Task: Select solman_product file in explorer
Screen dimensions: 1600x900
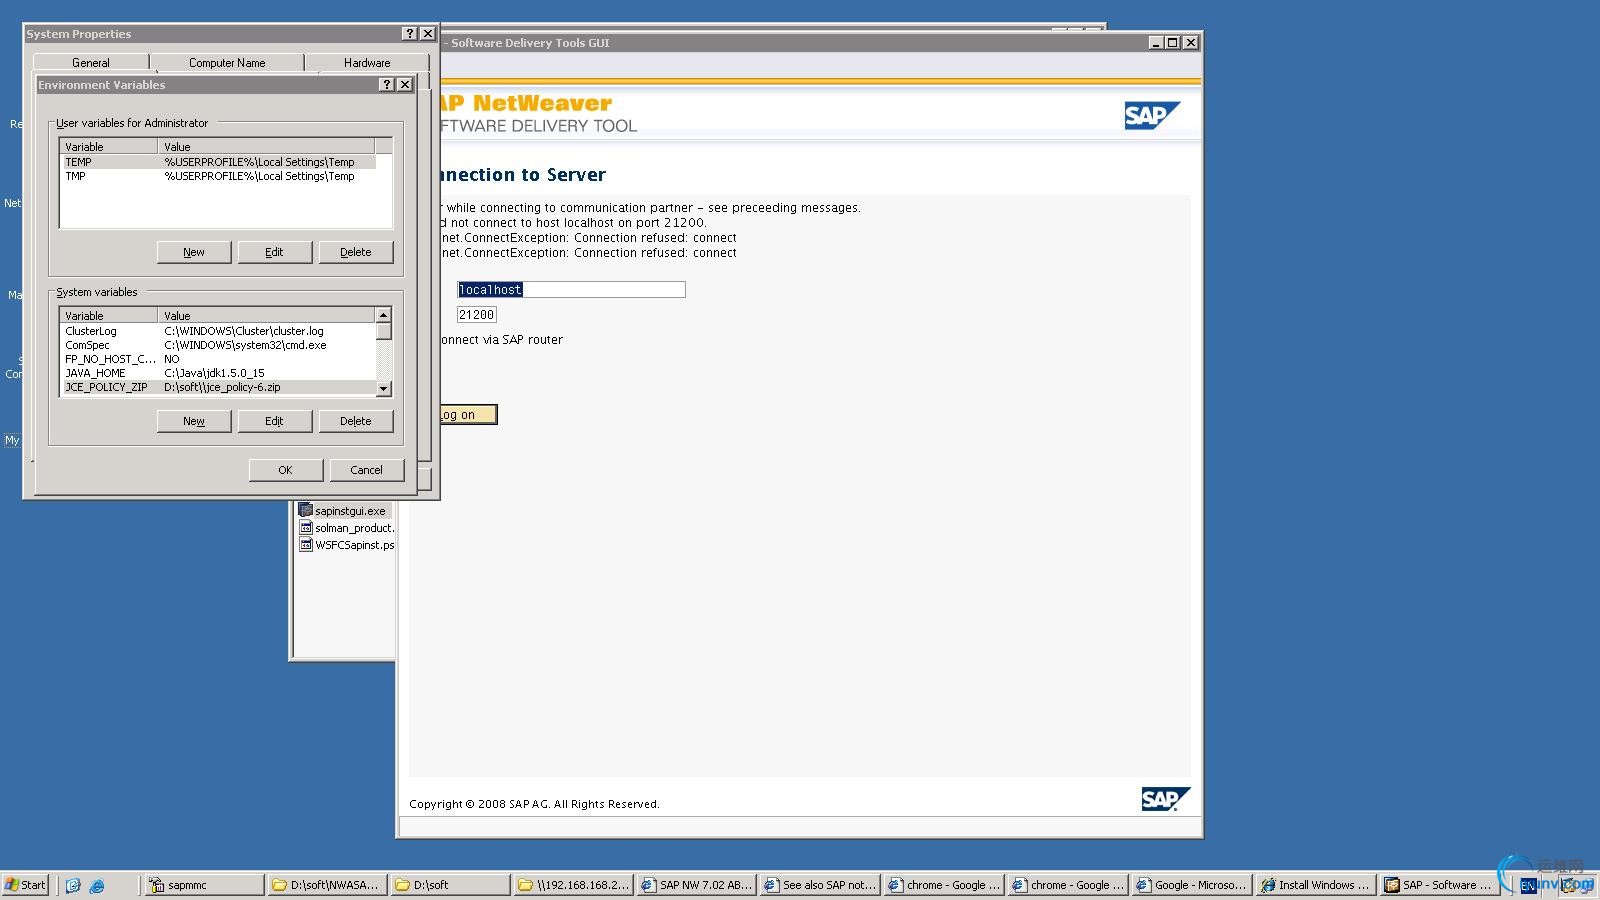Action: click(x=347, y=528)
